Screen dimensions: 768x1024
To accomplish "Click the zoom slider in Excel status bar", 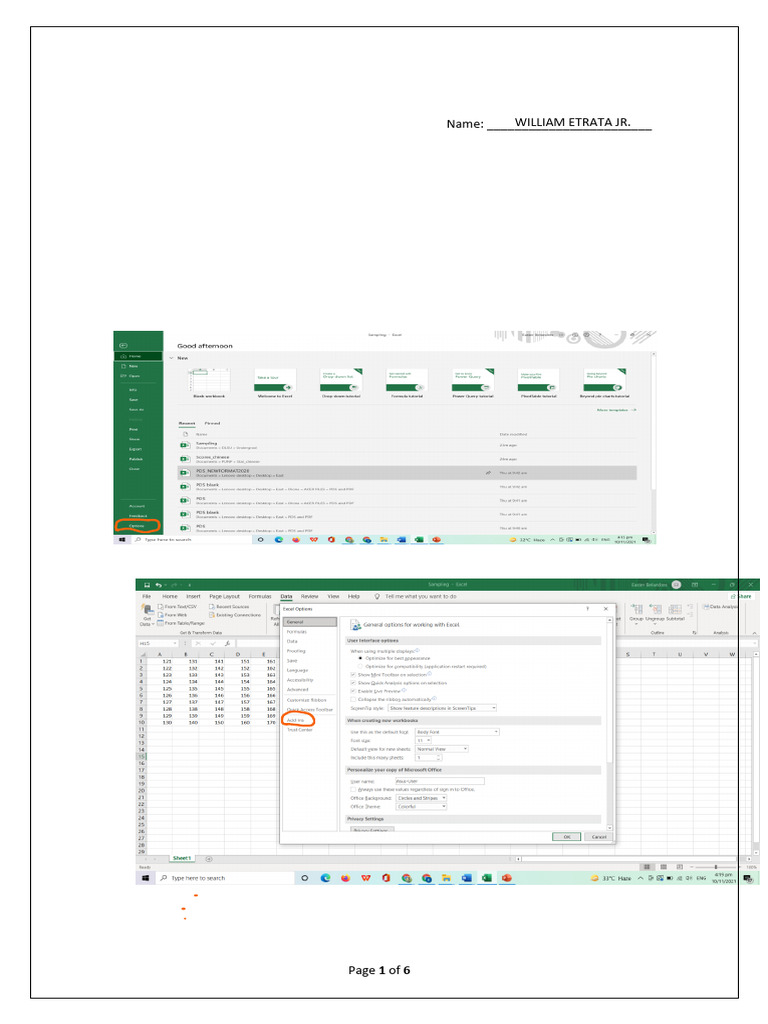I will click(x=716, y=867).
